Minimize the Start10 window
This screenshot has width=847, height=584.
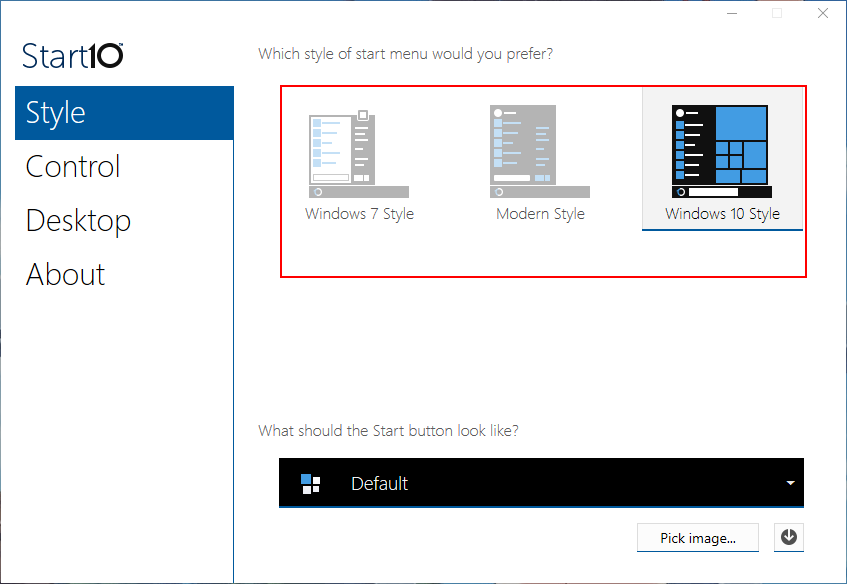[x=731, y=14]
